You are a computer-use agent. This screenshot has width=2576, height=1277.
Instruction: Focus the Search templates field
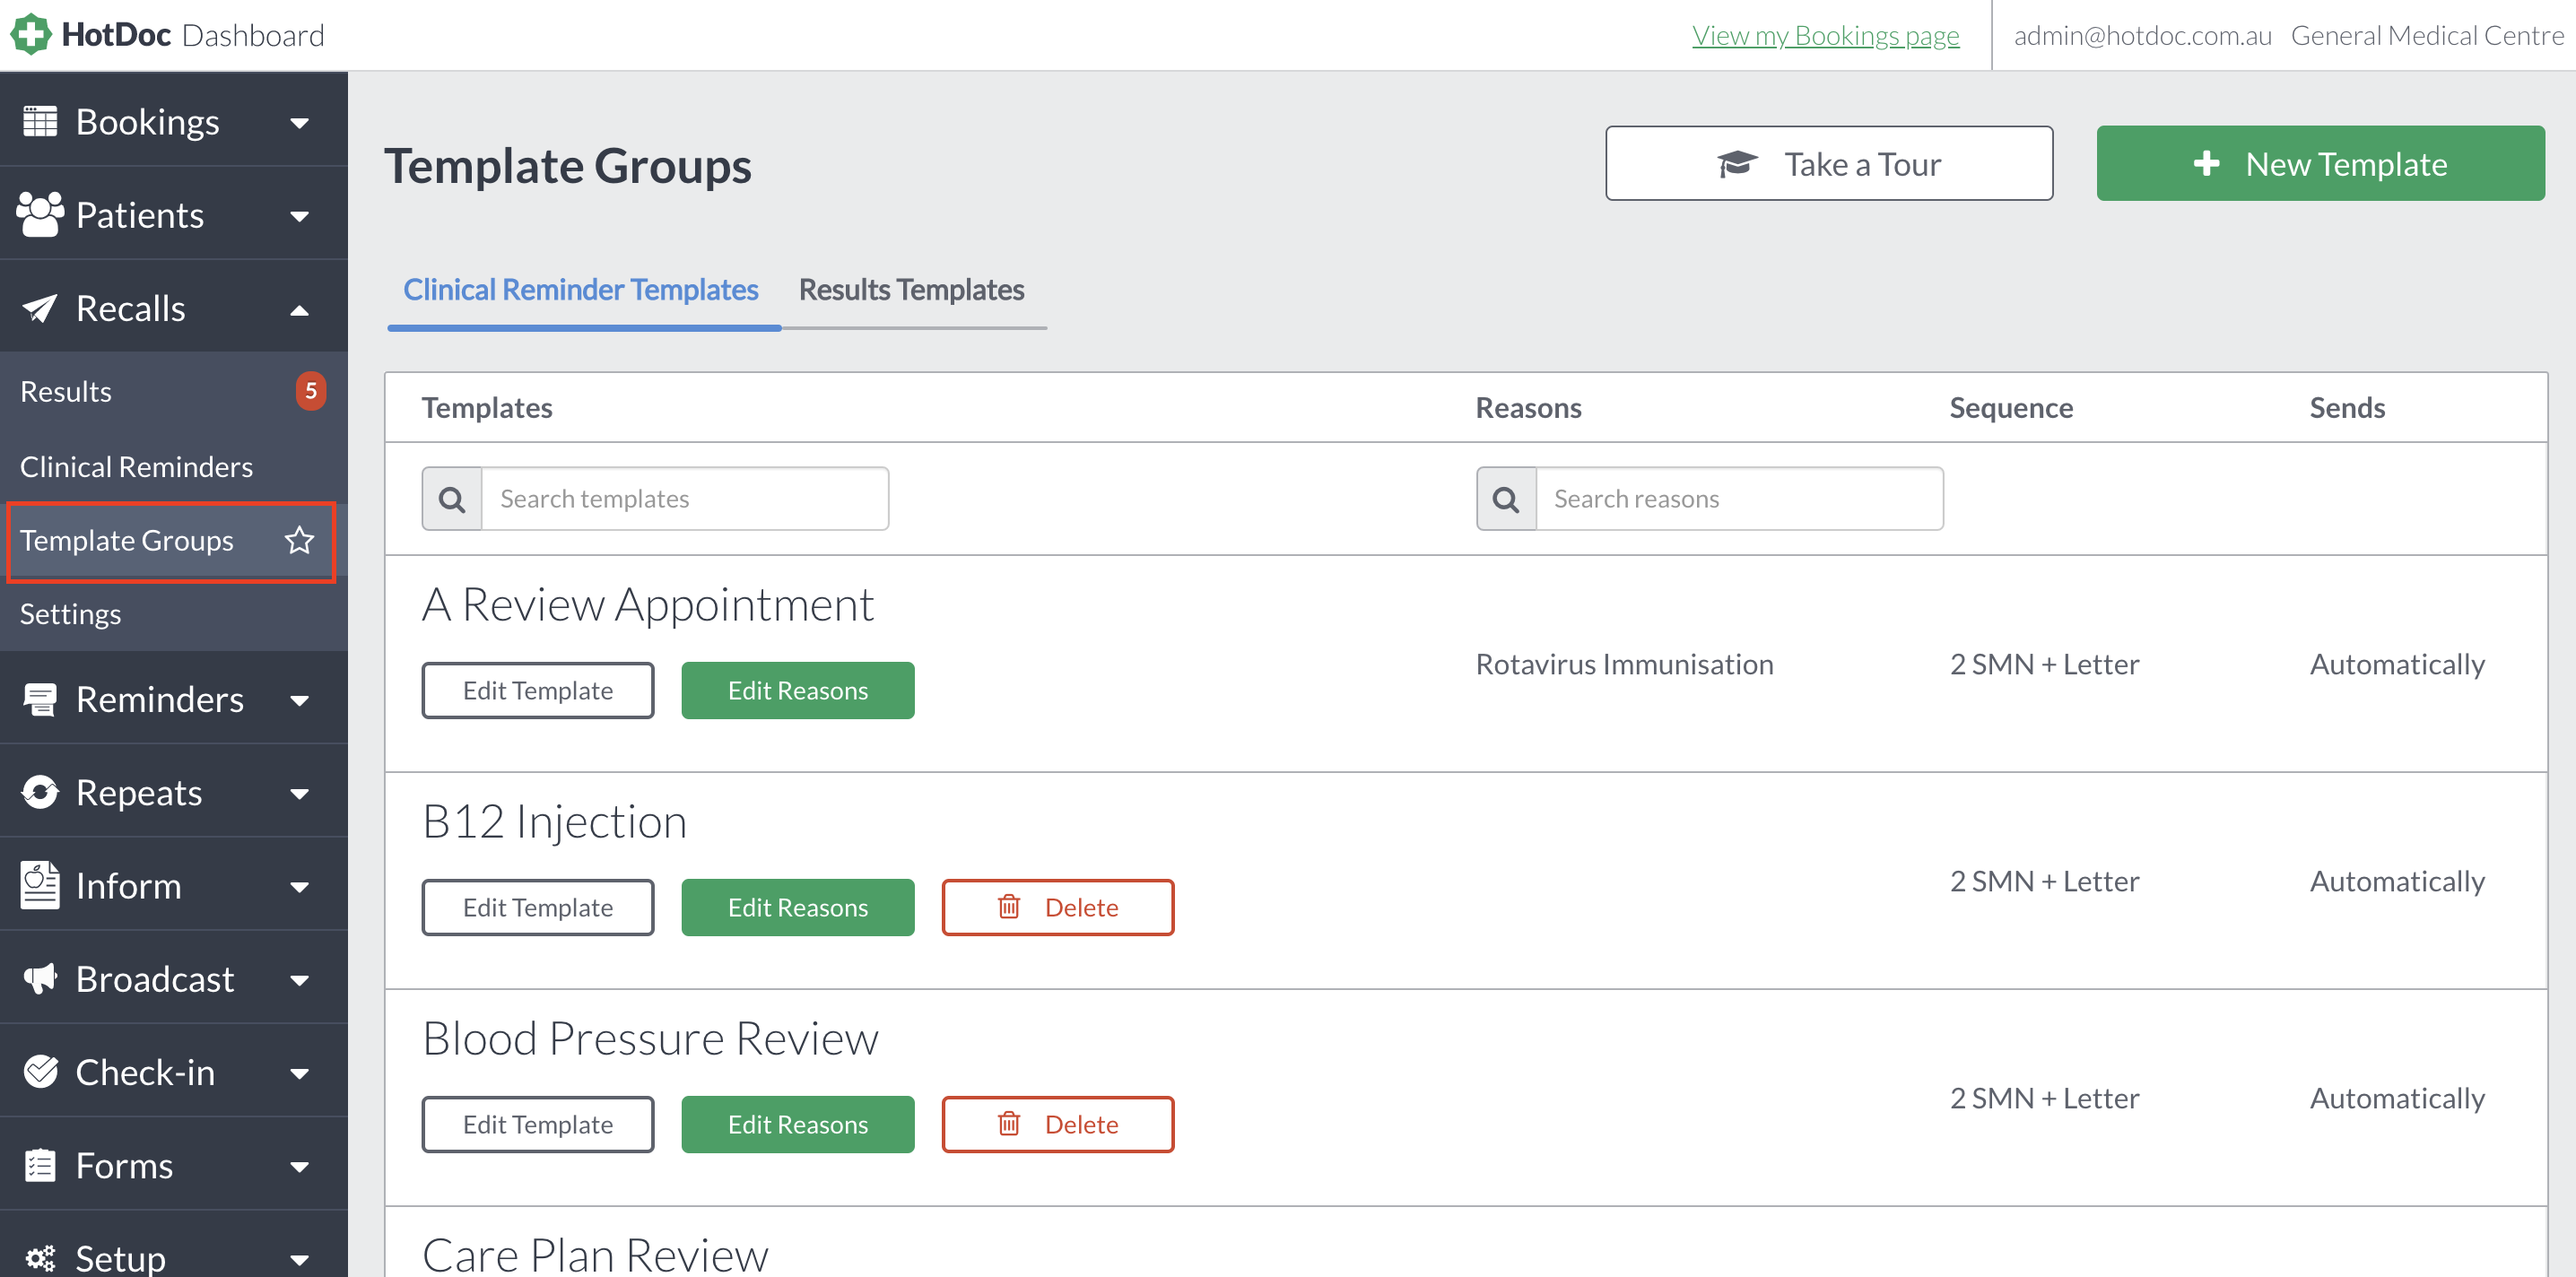coord(685,499)
